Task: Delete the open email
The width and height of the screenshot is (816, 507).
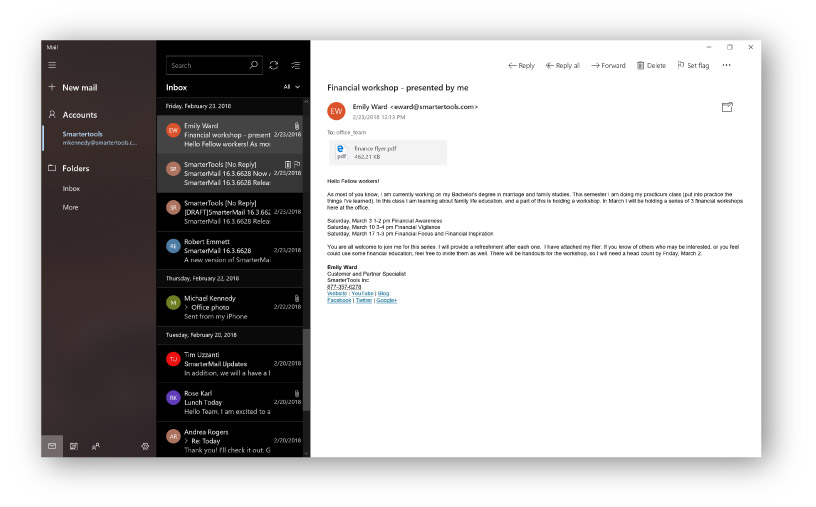Action: [x=652, y=65]
